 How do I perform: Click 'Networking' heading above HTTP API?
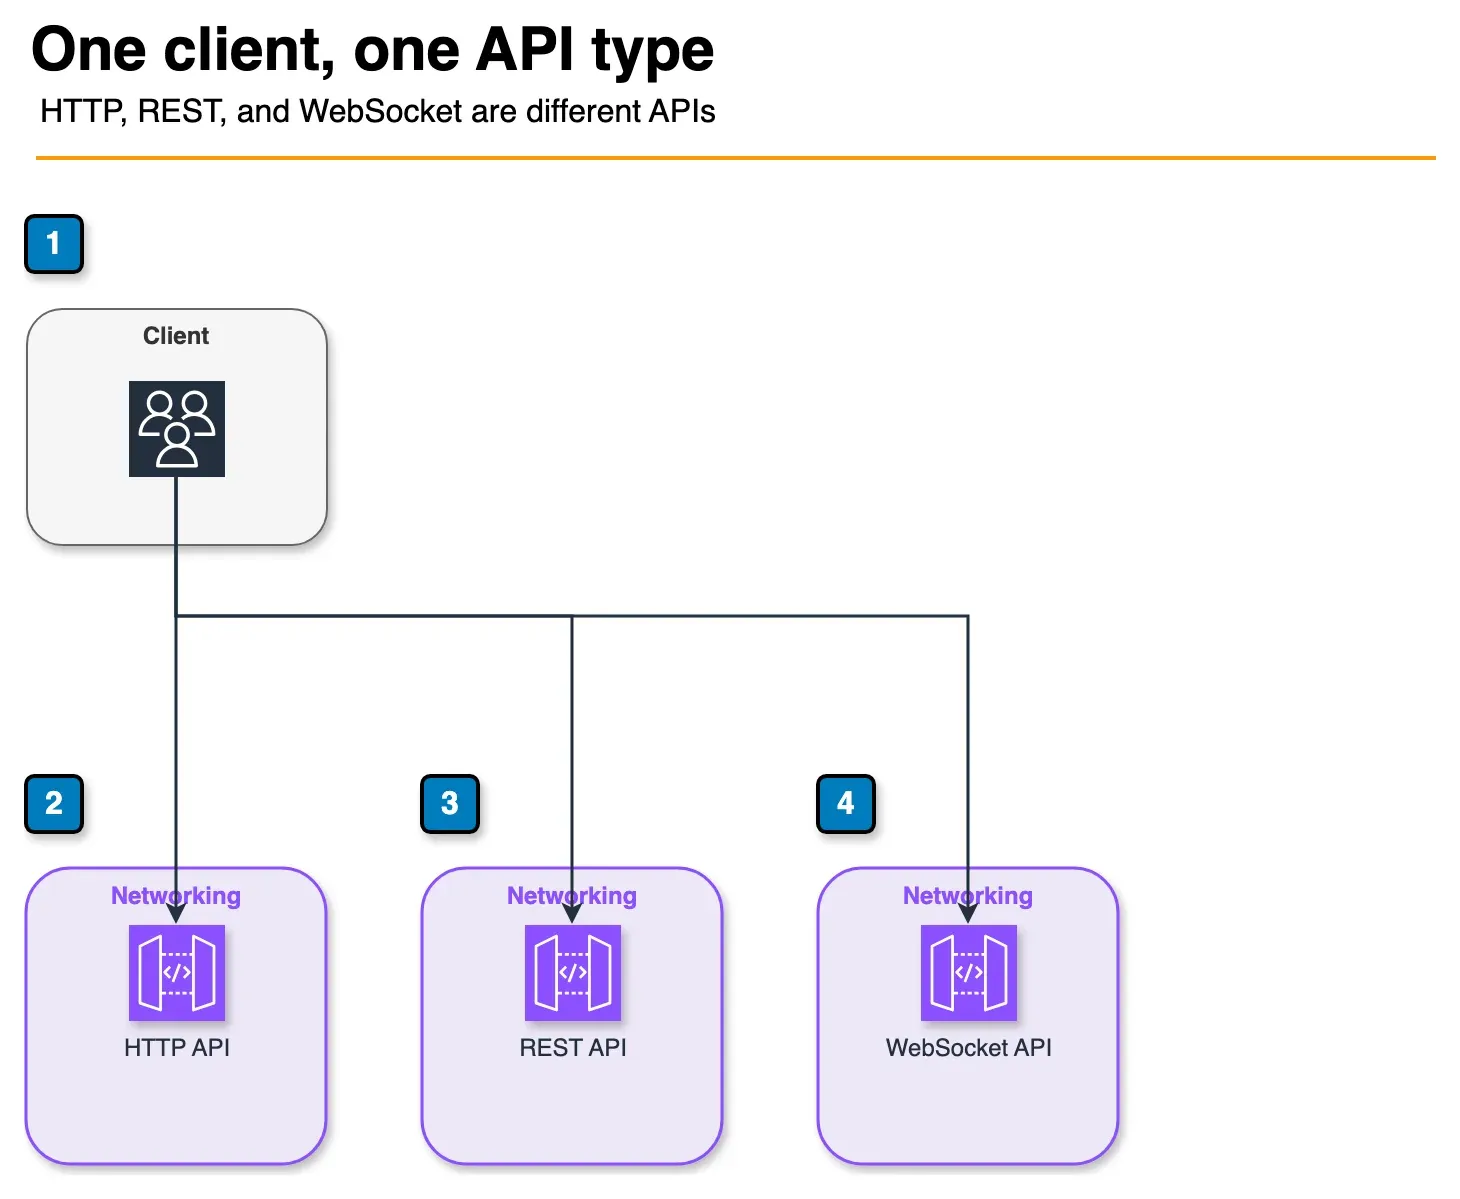coord(176,896)
